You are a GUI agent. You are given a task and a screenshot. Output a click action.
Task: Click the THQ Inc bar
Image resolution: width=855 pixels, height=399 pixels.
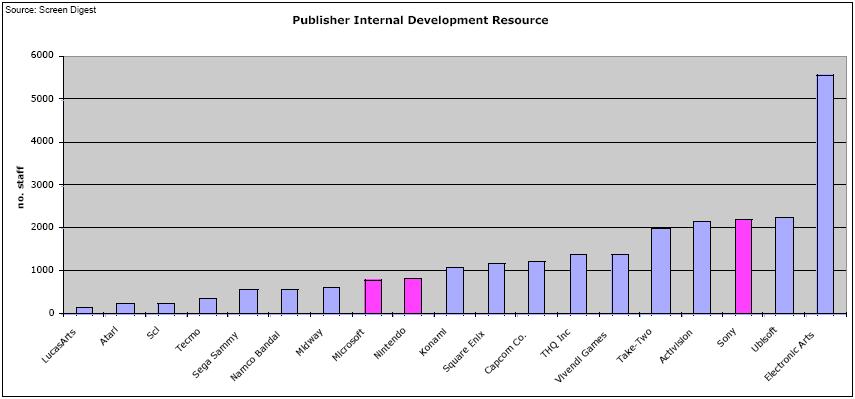(579, 284)
